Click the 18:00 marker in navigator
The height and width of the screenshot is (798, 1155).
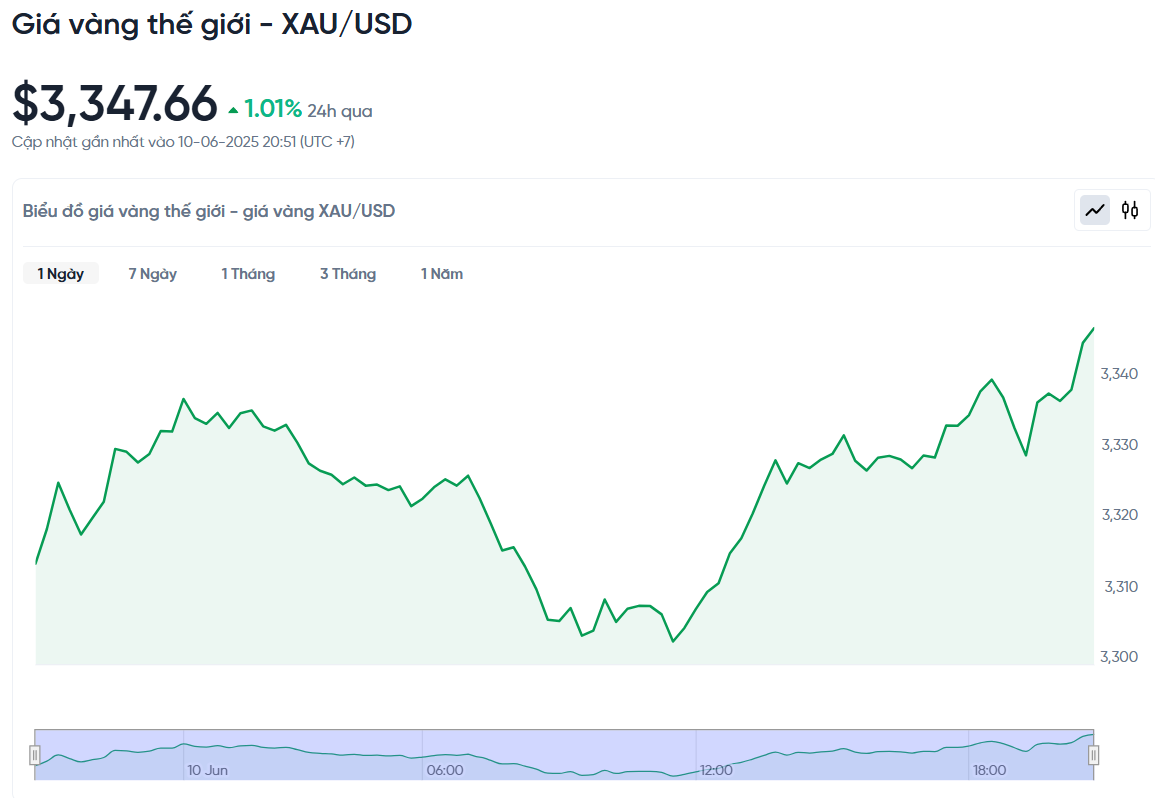click(x=989, y=770)
